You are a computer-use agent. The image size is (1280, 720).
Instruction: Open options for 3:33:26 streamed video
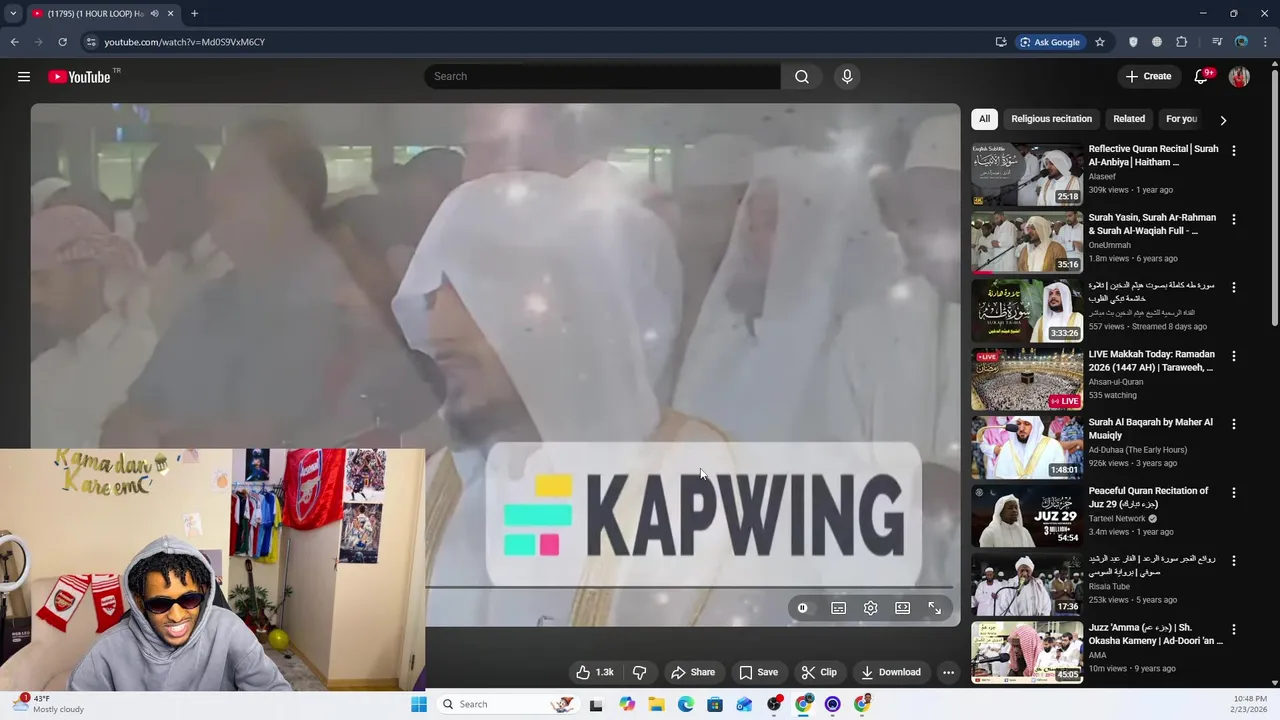[x=1234, y=287]
